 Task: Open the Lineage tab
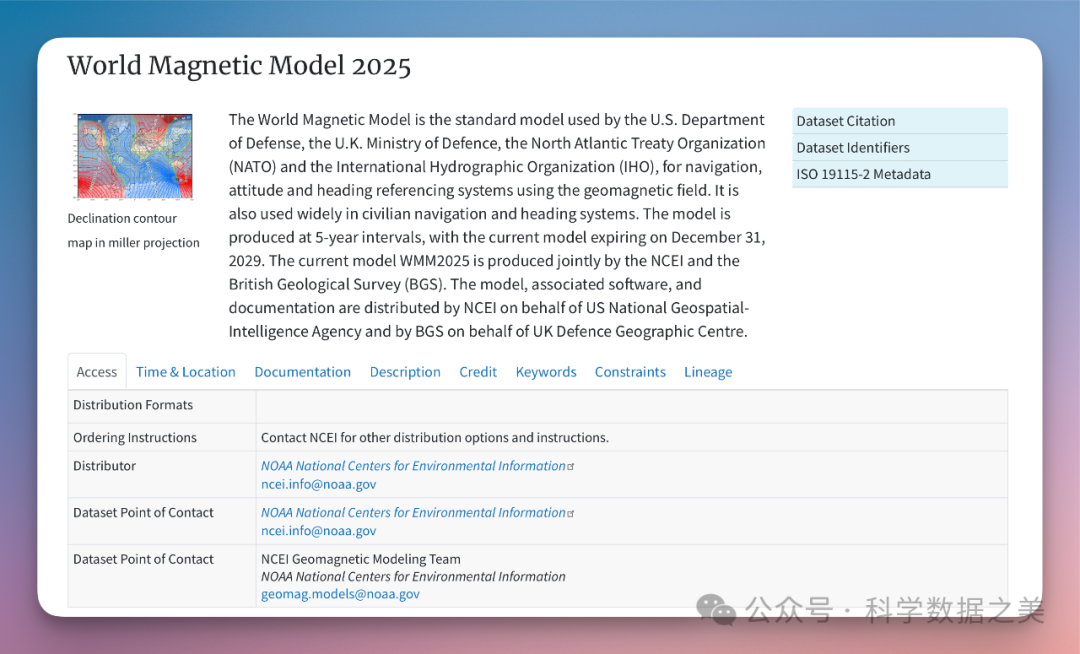pos(708,372)
